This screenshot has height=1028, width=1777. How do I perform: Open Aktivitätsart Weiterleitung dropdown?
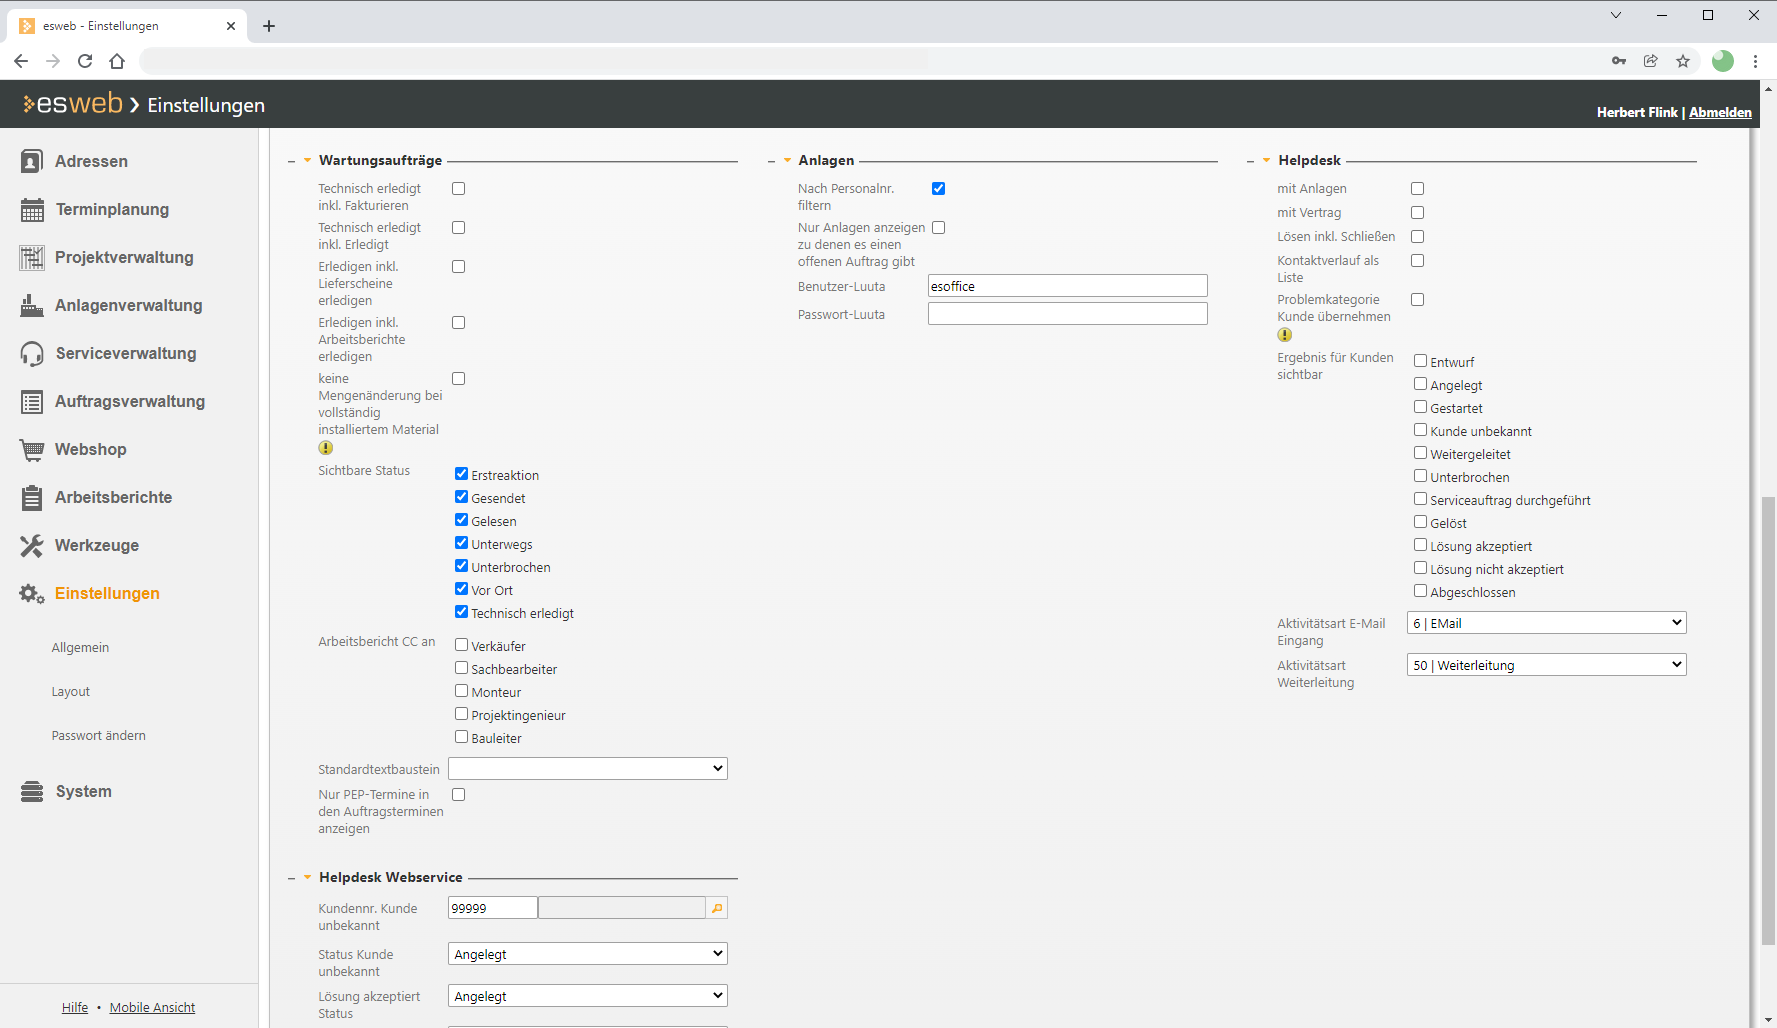(x=1547, y=664)
